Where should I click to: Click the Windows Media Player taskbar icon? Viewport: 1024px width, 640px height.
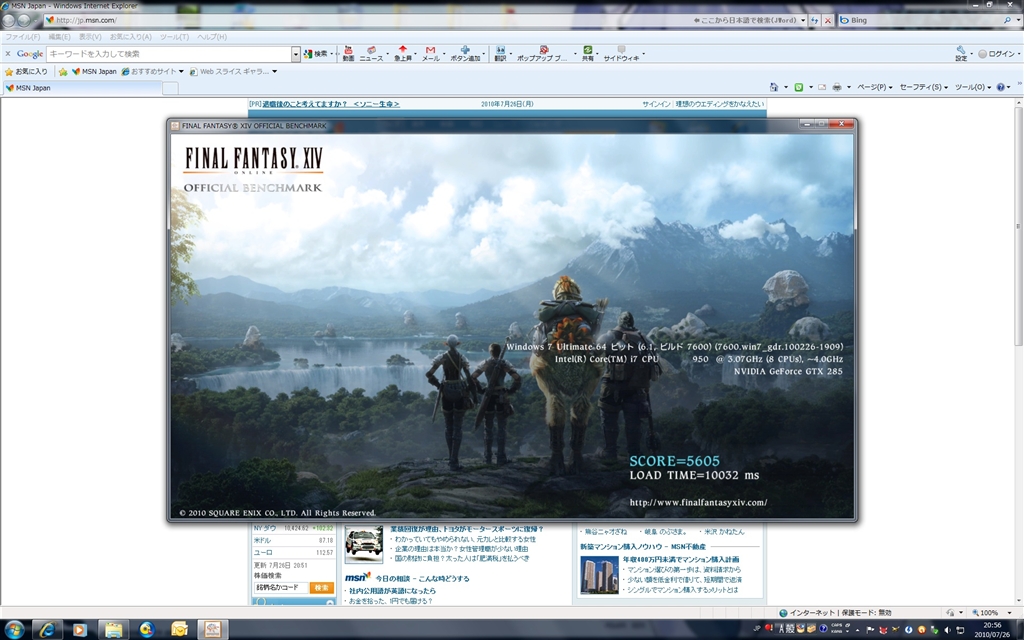click(80, 630)
